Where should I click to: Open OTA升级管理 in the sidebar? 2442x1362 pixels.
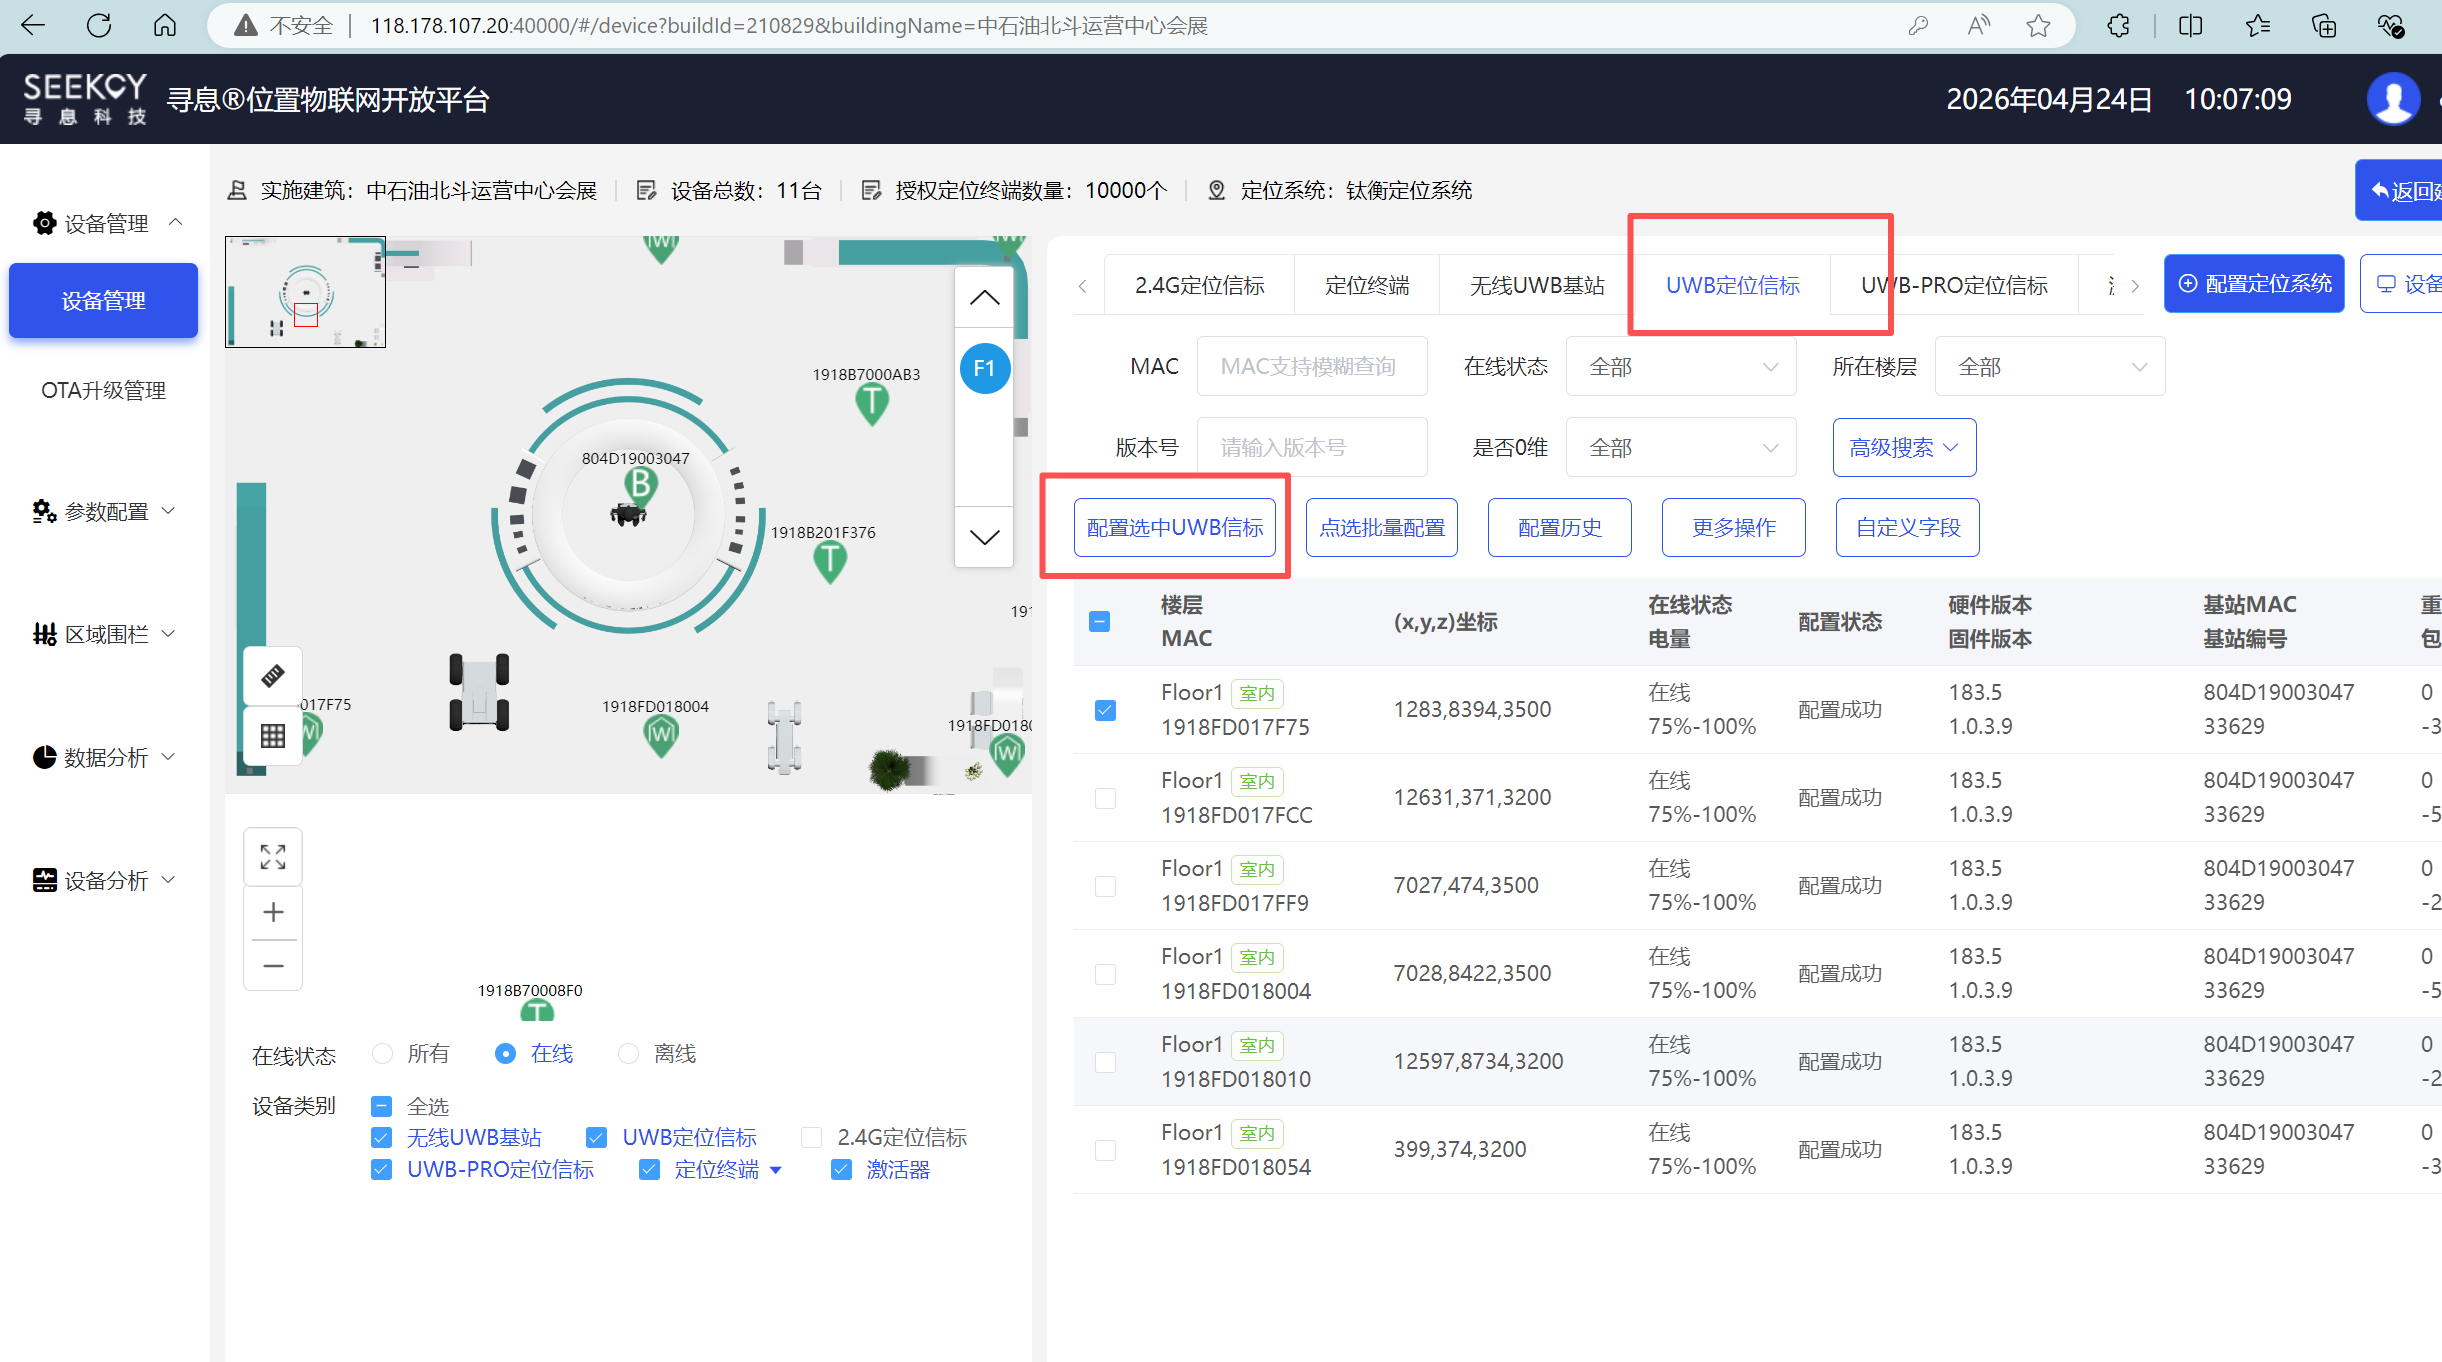[x=104, y=391]
